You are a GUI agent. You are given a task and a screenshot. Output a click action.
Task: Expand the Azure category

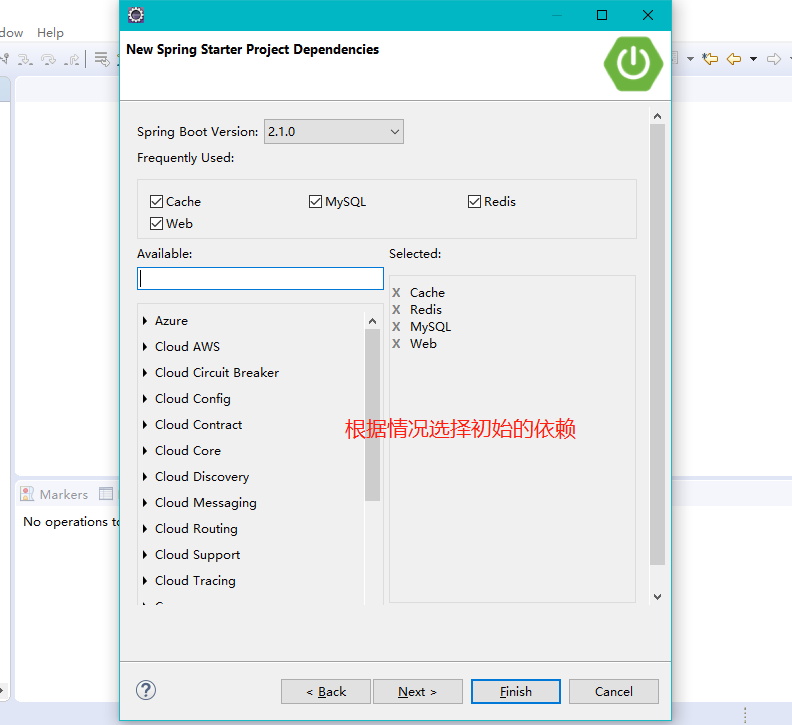145,321
